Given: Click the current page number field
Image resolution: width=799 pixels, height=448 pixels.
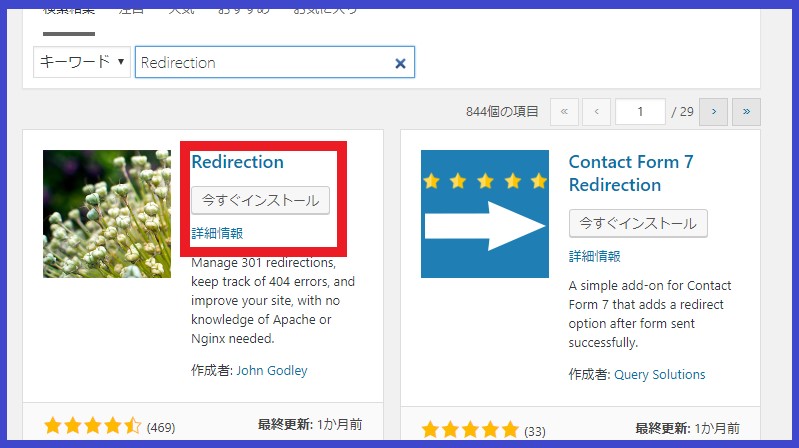Looking at the screenshot, I should pos(640,112).
